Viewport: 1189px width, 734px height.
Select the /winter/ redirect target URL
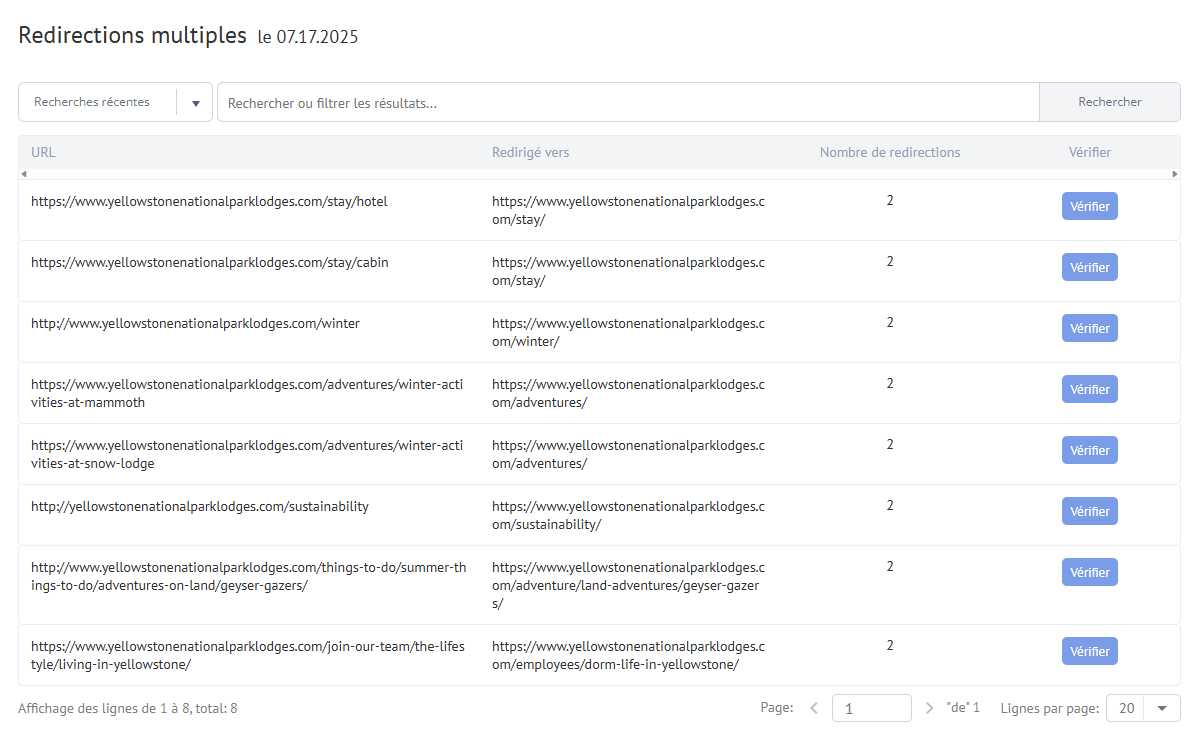tap(628, 332)
